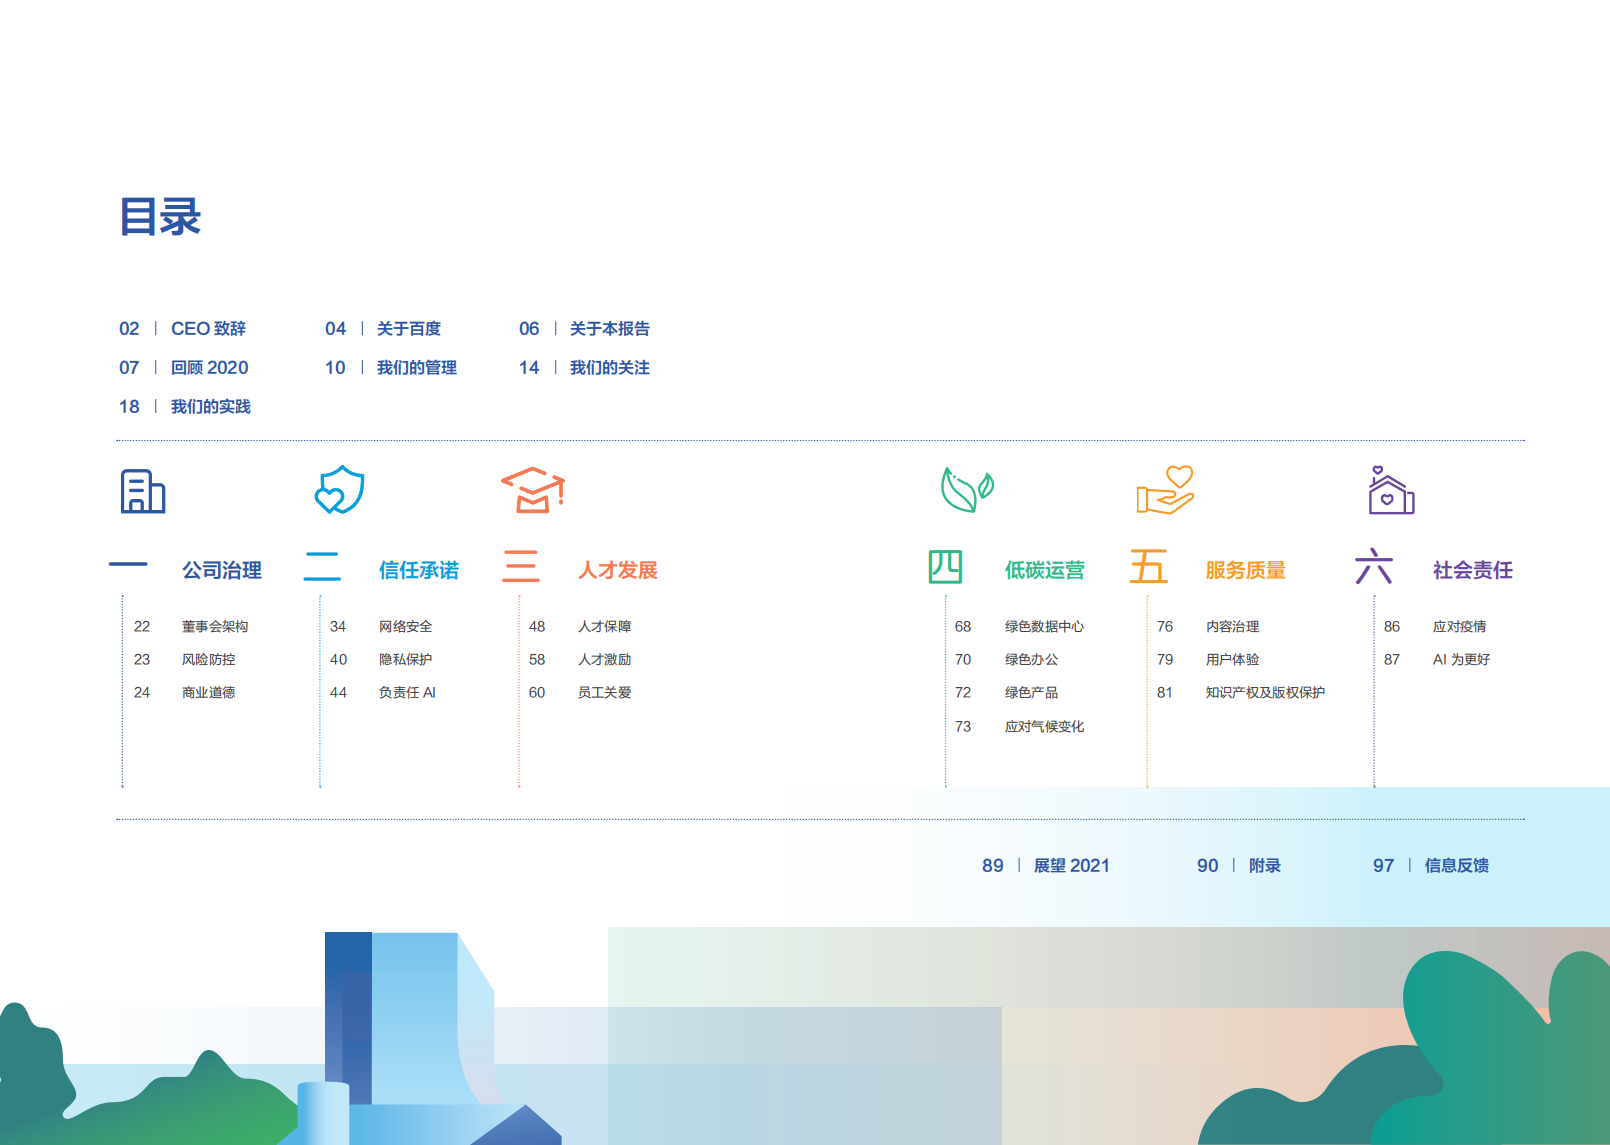Open the 公司治理 section heading

tap(222, 570)
